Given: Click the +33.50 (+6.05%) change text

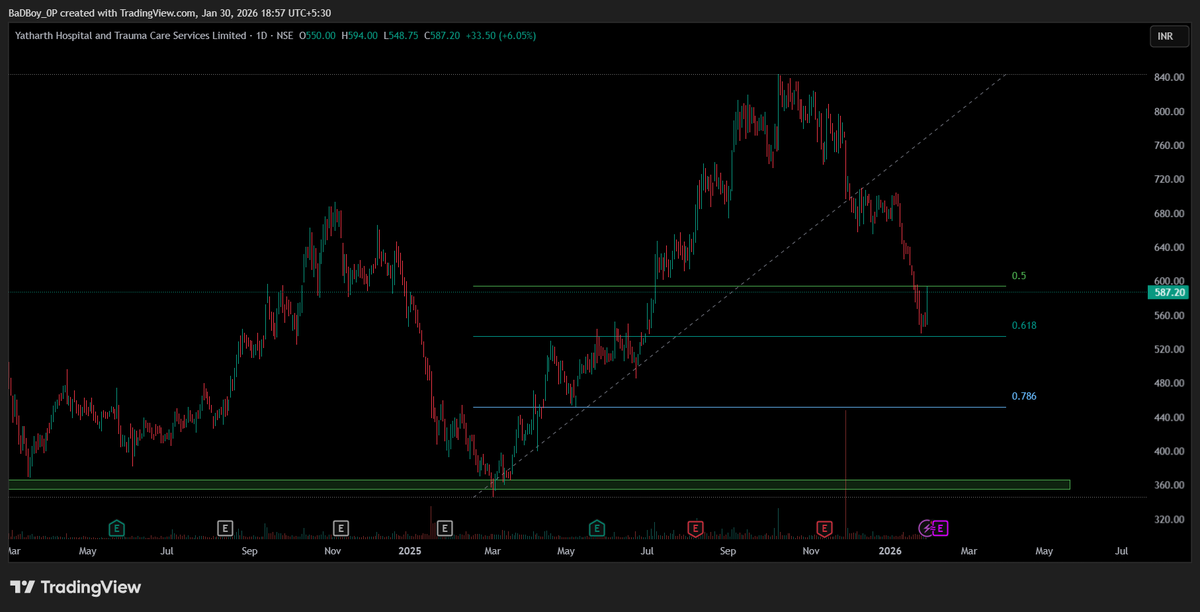Looking at the screenshot, I should [501, 35].
